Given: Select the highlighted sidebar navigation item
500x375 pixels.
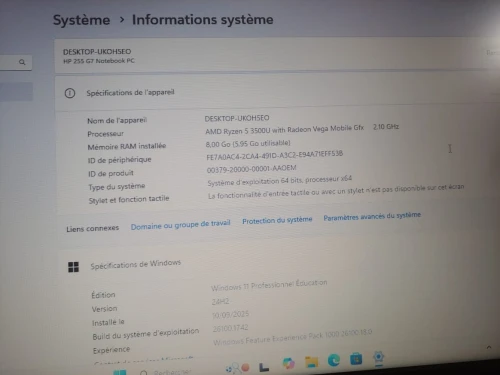Looking at the screenshot, I should point(16,91).
